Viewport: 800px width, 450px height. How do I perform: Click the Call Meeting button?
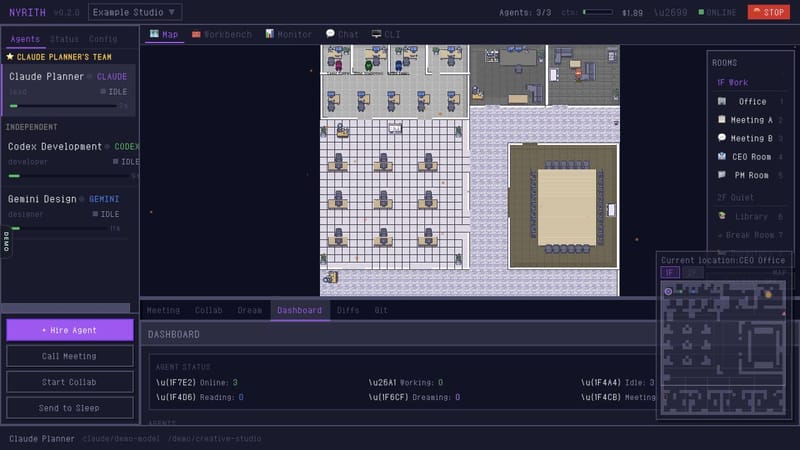click(70, 356)
